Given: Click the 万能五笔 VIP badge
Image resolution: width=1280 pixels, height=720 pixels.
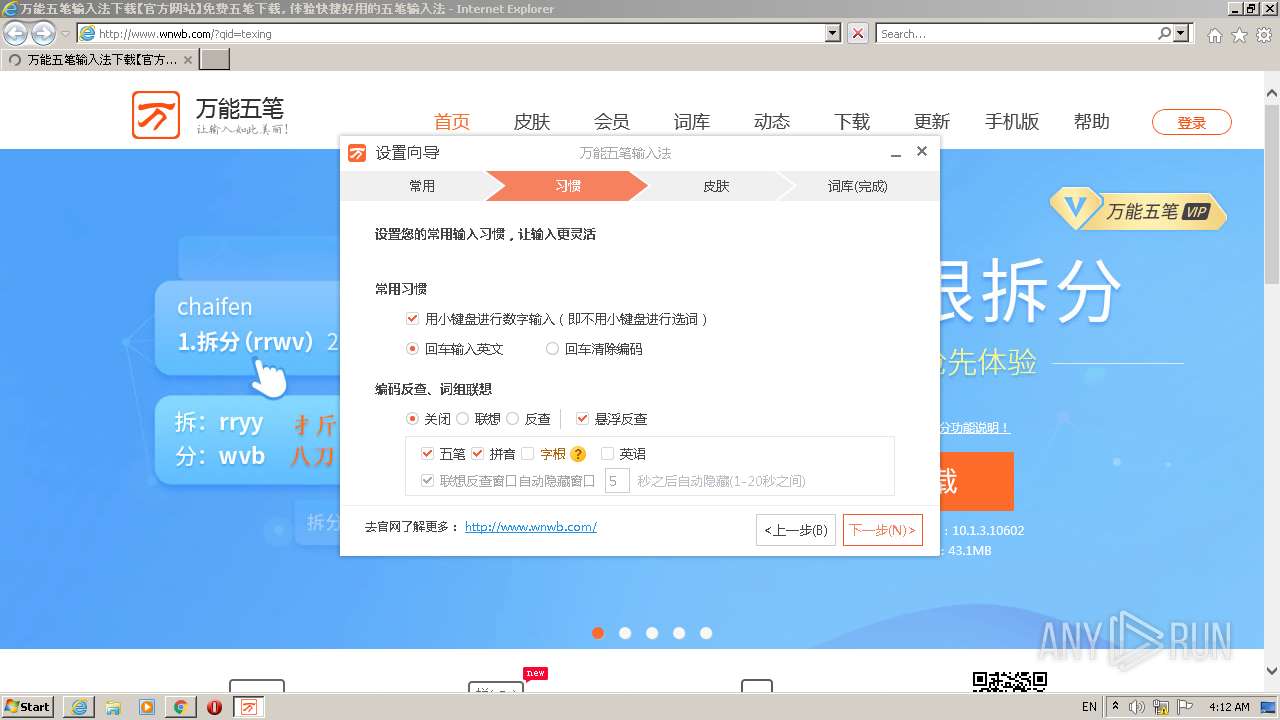Looking at the screenshot, I should click(1138, 210).
